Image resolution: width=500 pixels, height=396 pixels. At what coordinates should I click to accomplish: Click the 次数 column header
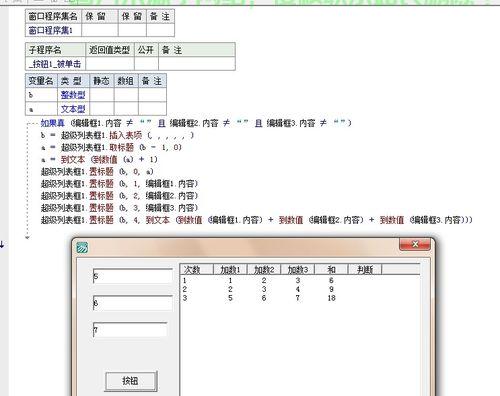click(x=197, y=269)
